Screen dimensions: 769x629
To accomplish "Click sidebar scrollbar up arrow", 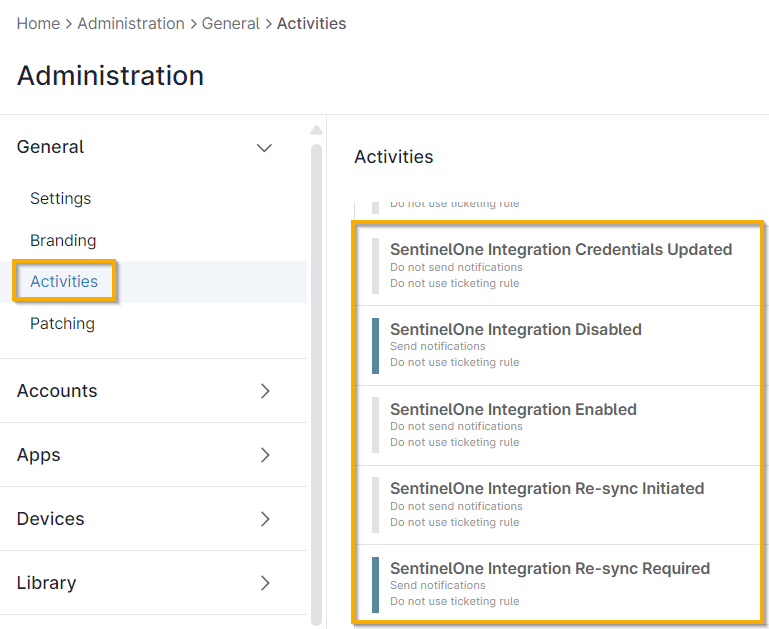I will click(x=317, y=130).
